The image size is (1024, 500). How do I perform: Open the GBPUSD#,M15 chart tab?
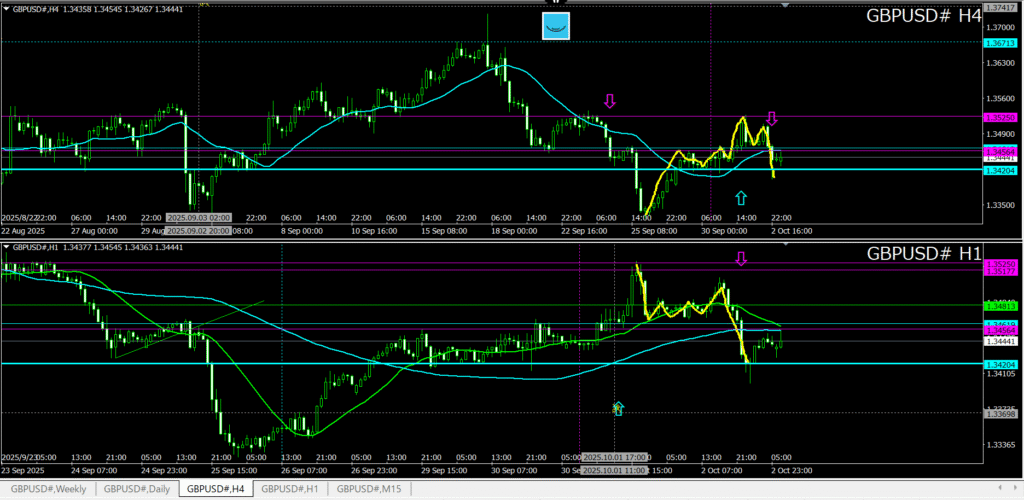tap(371, 489)
